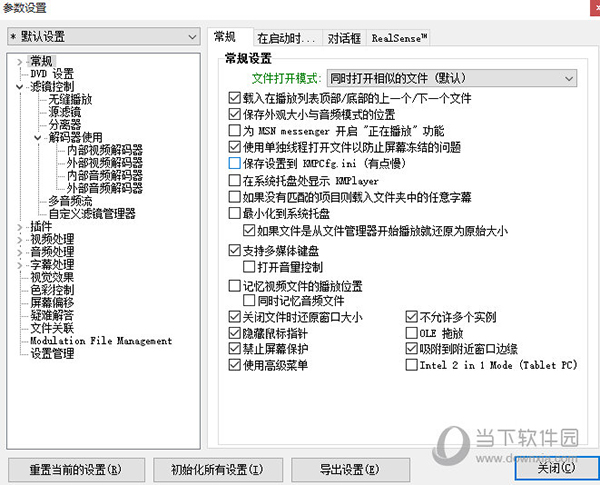Uncheck 支持多媒体键盘 checkbox
This screenshot has width=600, height=485.
point(234,250)
